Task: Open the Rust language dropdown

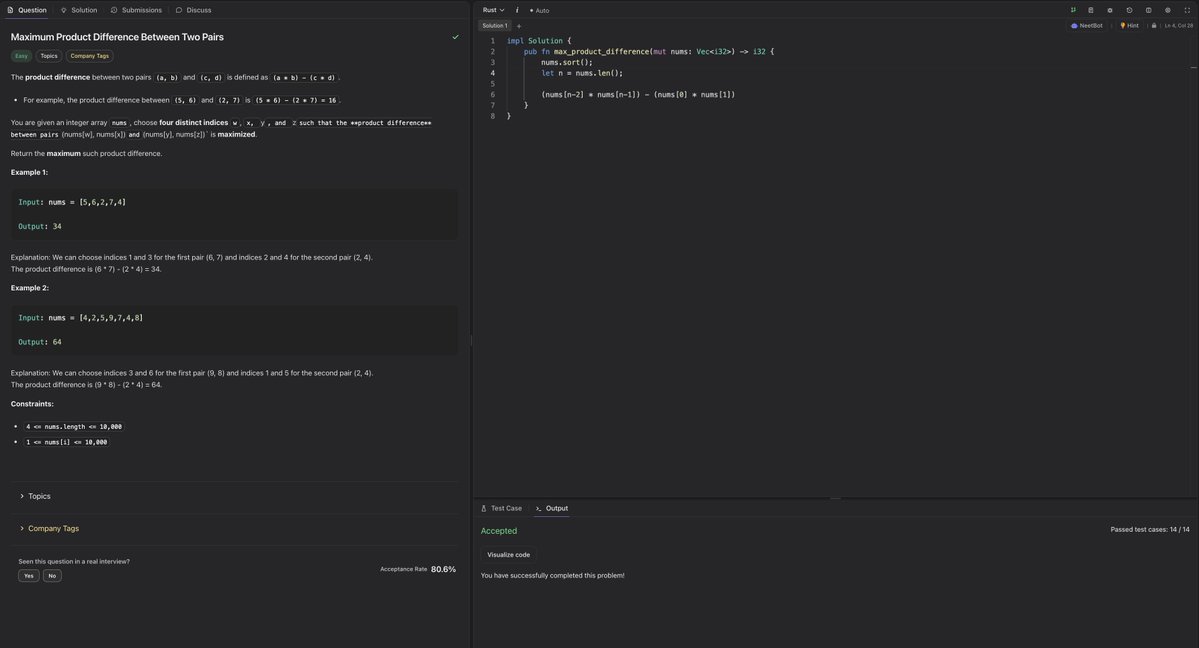Action: 493,10
